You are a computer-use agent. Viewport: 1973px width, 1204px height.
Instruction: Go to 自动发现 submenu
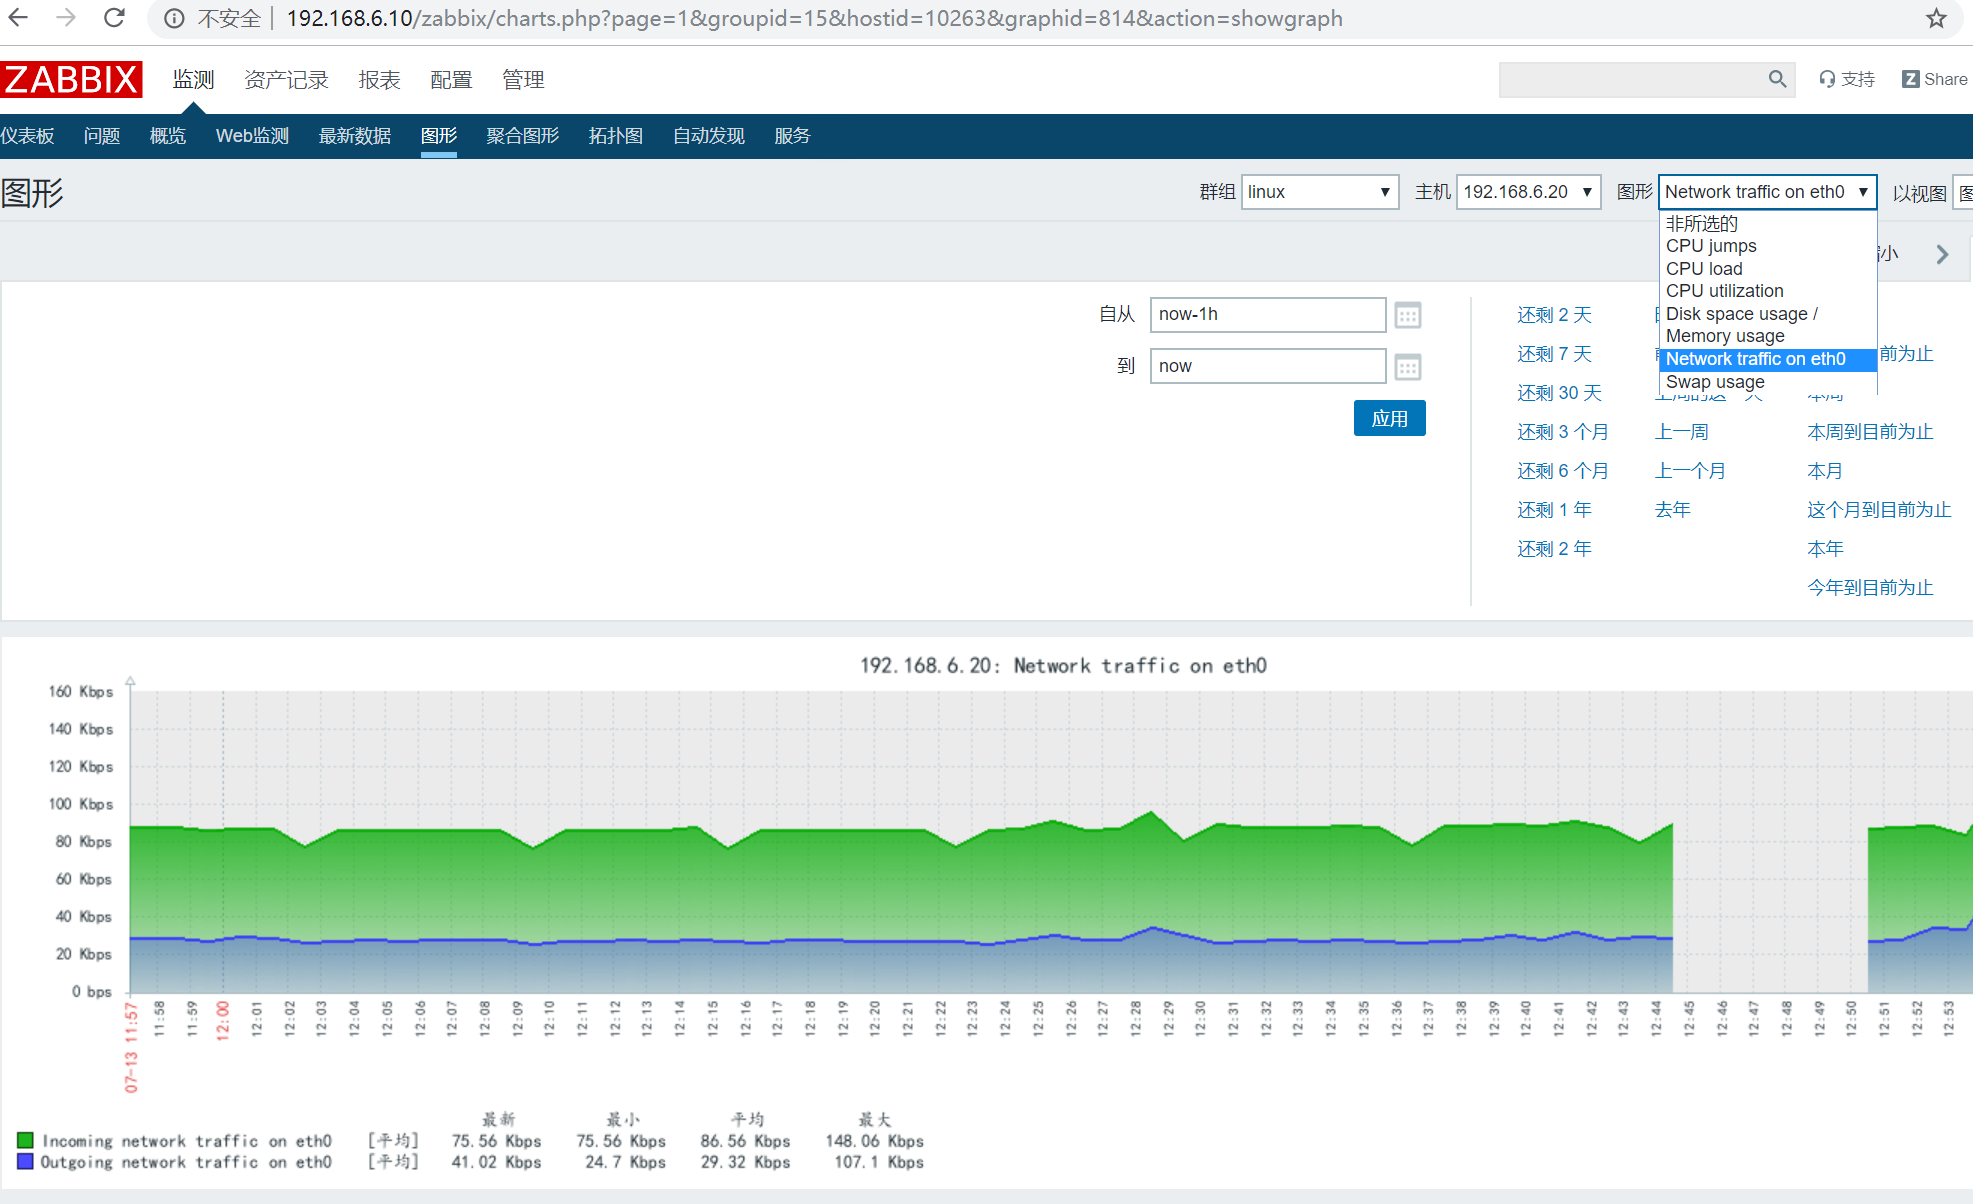tap(709, 136)
